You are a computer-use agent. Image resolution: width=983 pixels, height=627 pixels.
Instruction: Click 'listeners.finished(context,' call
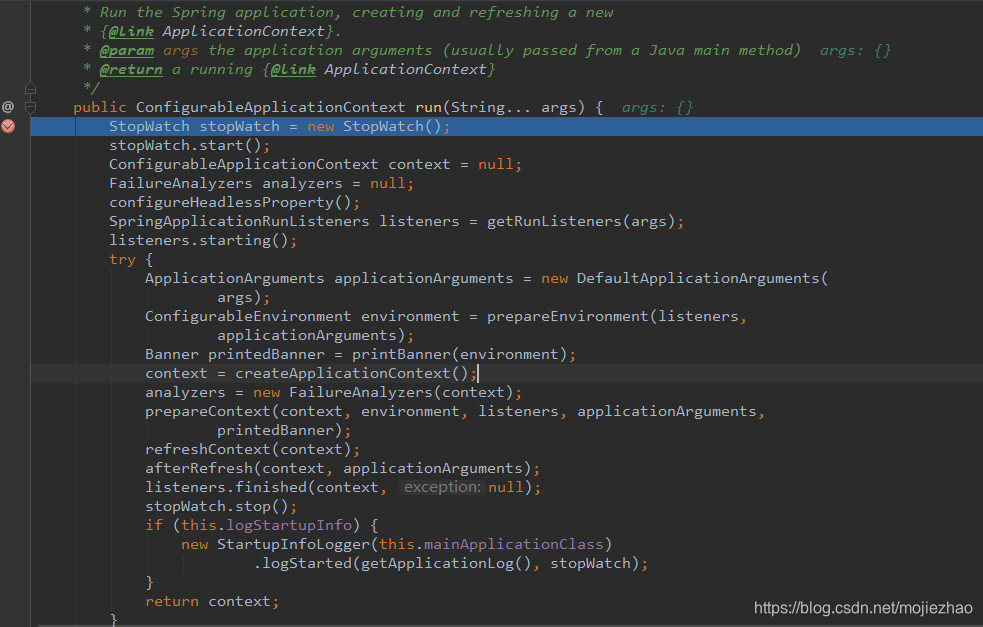pyautogui.click(x=266, y=487)
